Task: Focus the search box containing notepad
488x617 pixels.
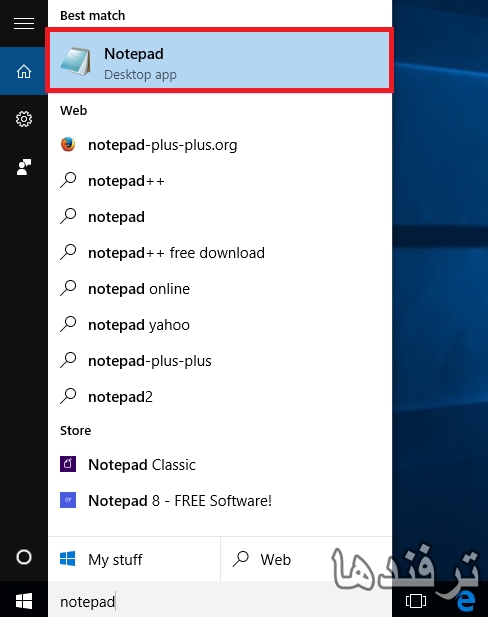Action: (x=220, y=601)
